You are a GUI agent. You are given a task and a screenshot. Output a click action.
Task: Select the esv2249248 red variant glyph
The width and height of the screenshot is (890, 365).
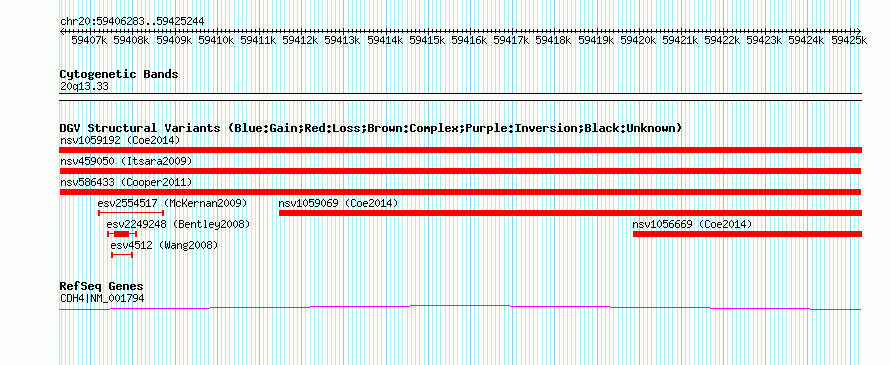click(x=122, y=234)
